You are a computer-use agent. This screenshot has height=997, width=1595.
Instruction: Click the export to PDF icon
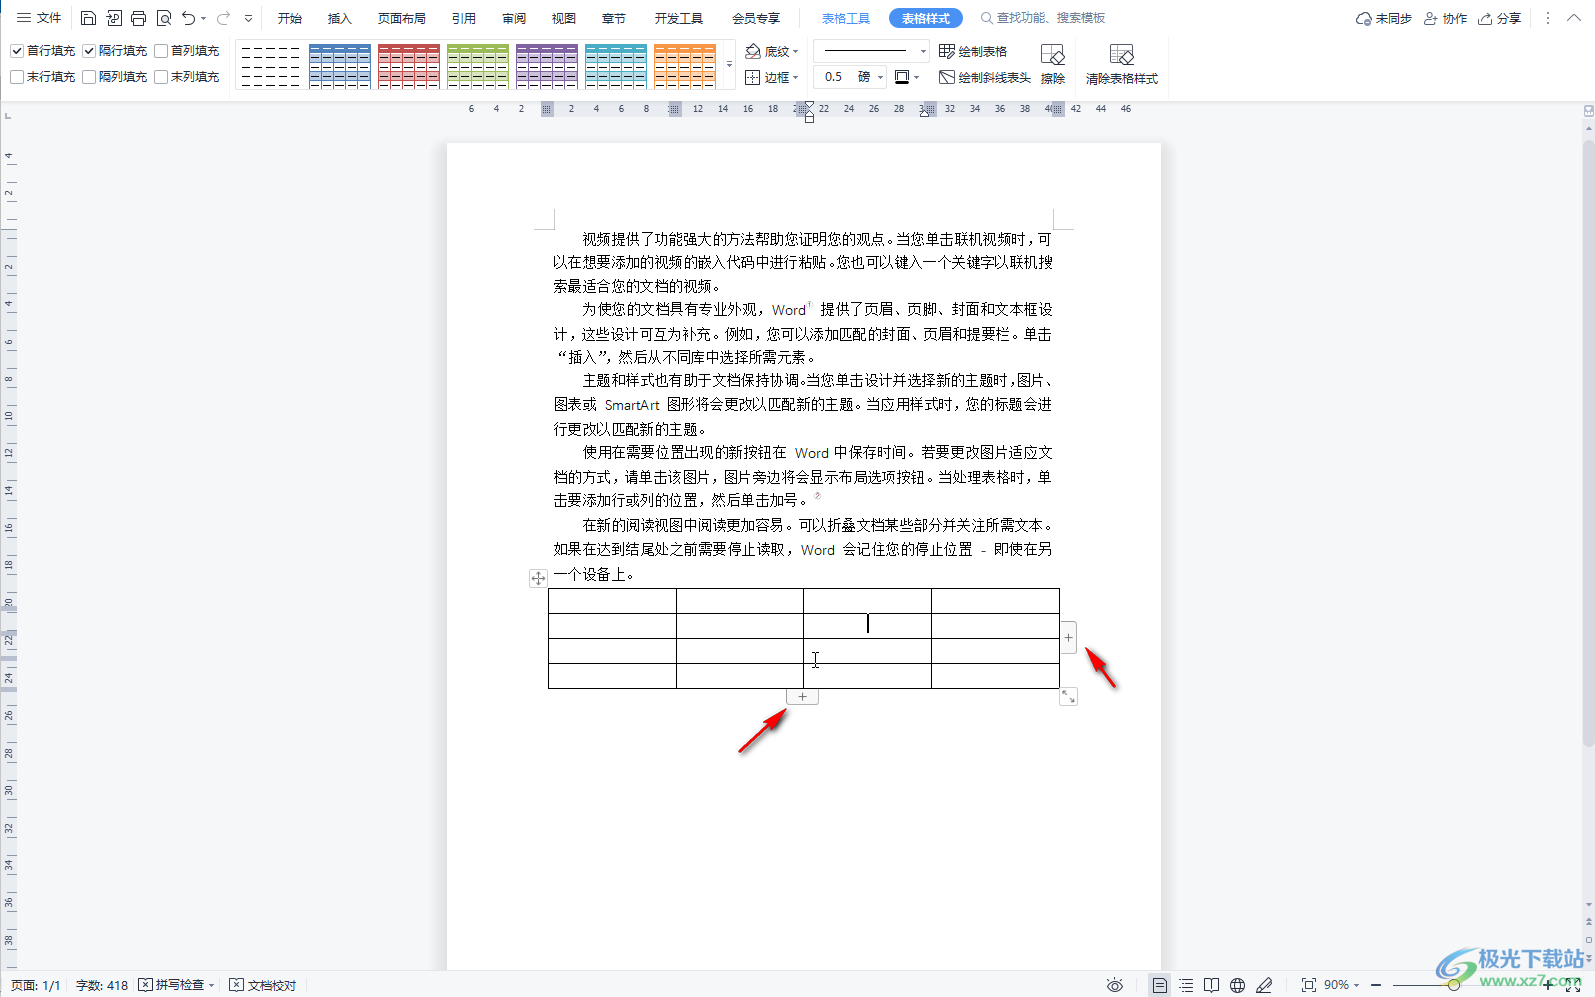[x=114, y=18]
